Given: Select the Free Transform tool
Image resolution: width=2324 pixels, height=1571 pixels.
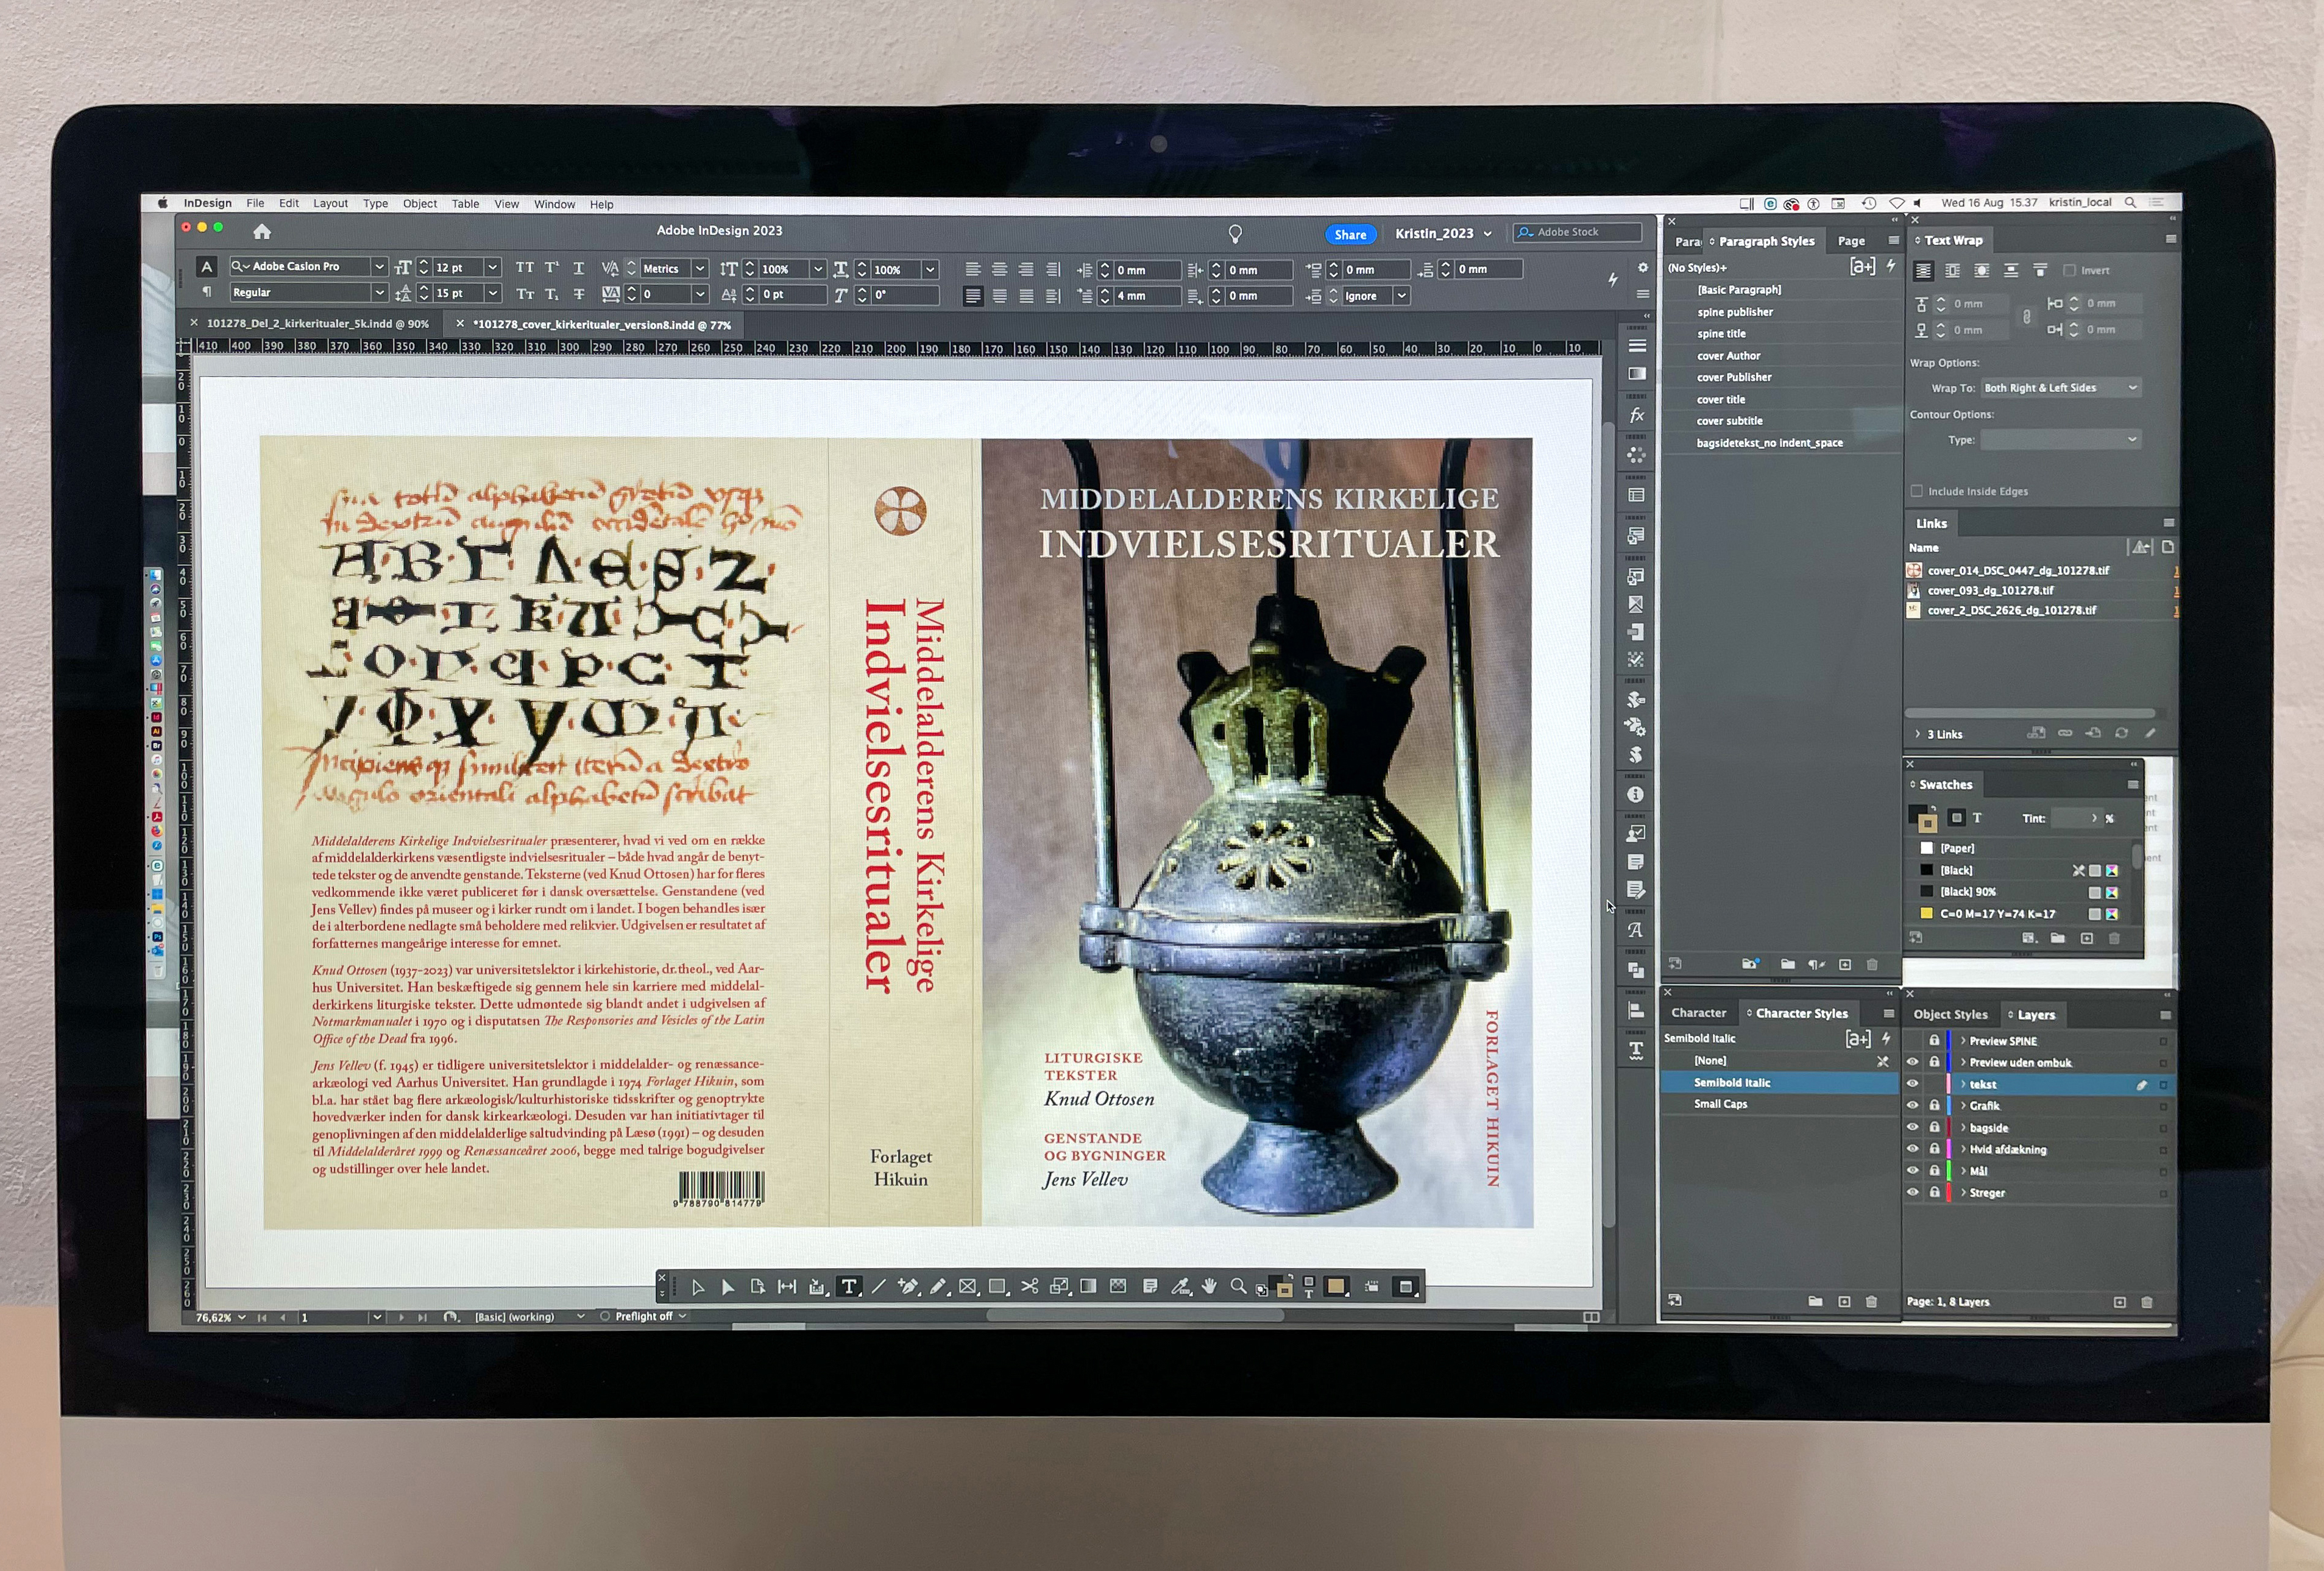Looking at the screenshot, I should point(1059,1287).
